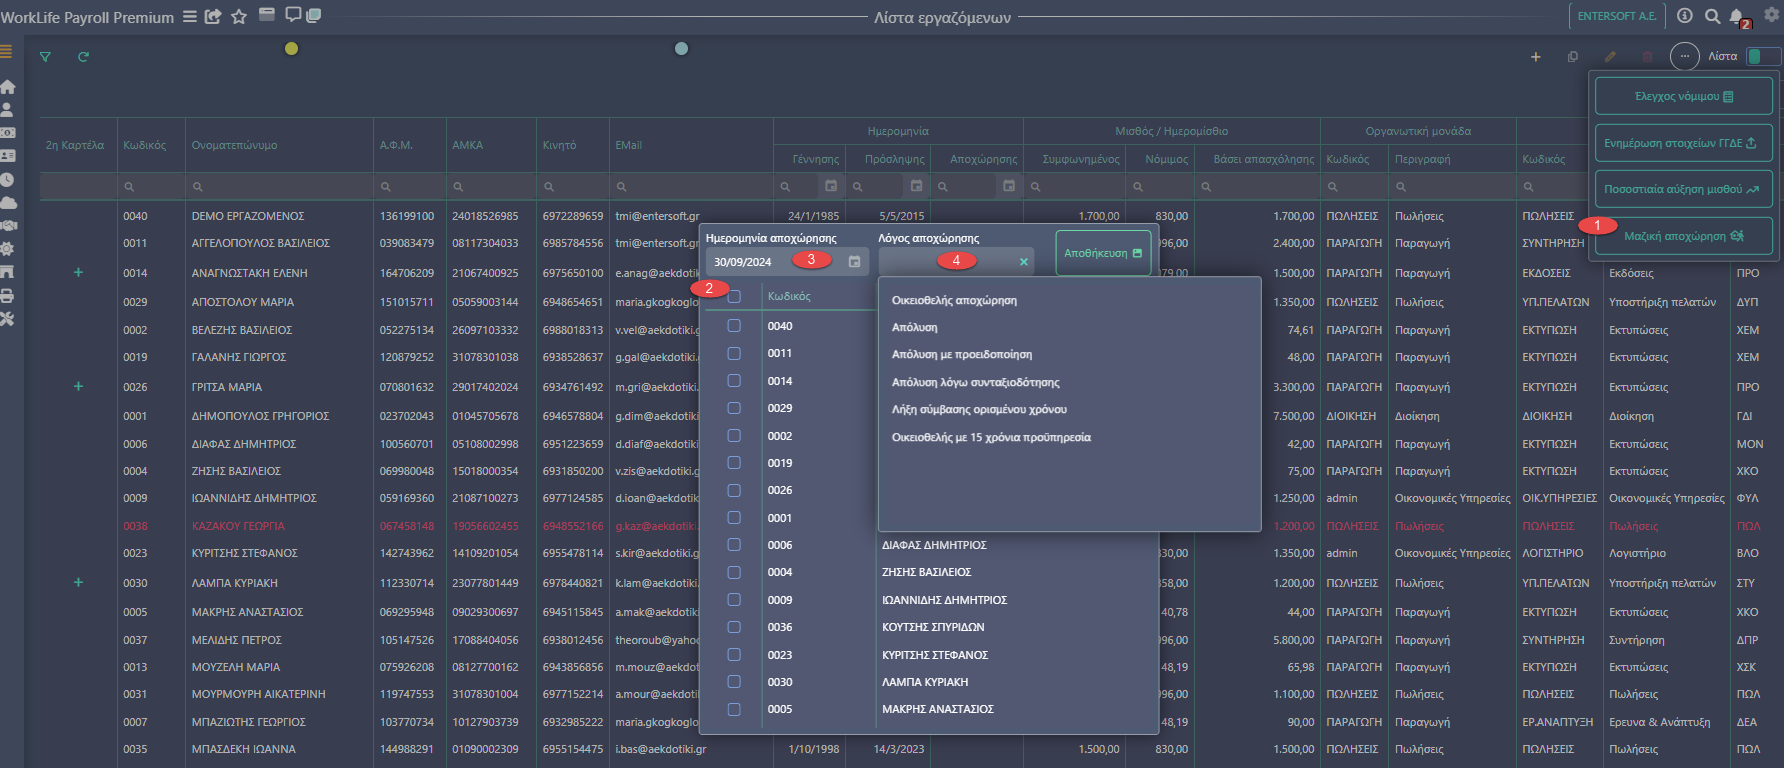
Task: Open the Γέννησης column date filter calendar
Action: [831, 186]
